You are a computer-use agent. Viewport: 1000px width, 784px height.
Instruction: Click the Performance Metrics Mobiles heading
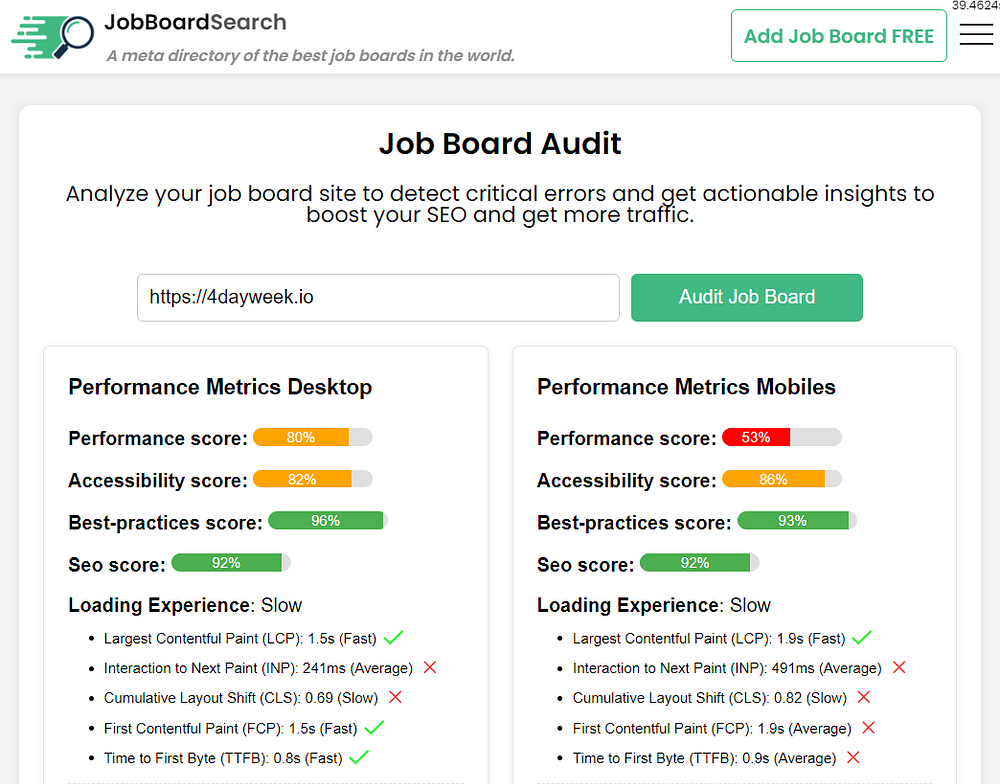coord(686,387)
